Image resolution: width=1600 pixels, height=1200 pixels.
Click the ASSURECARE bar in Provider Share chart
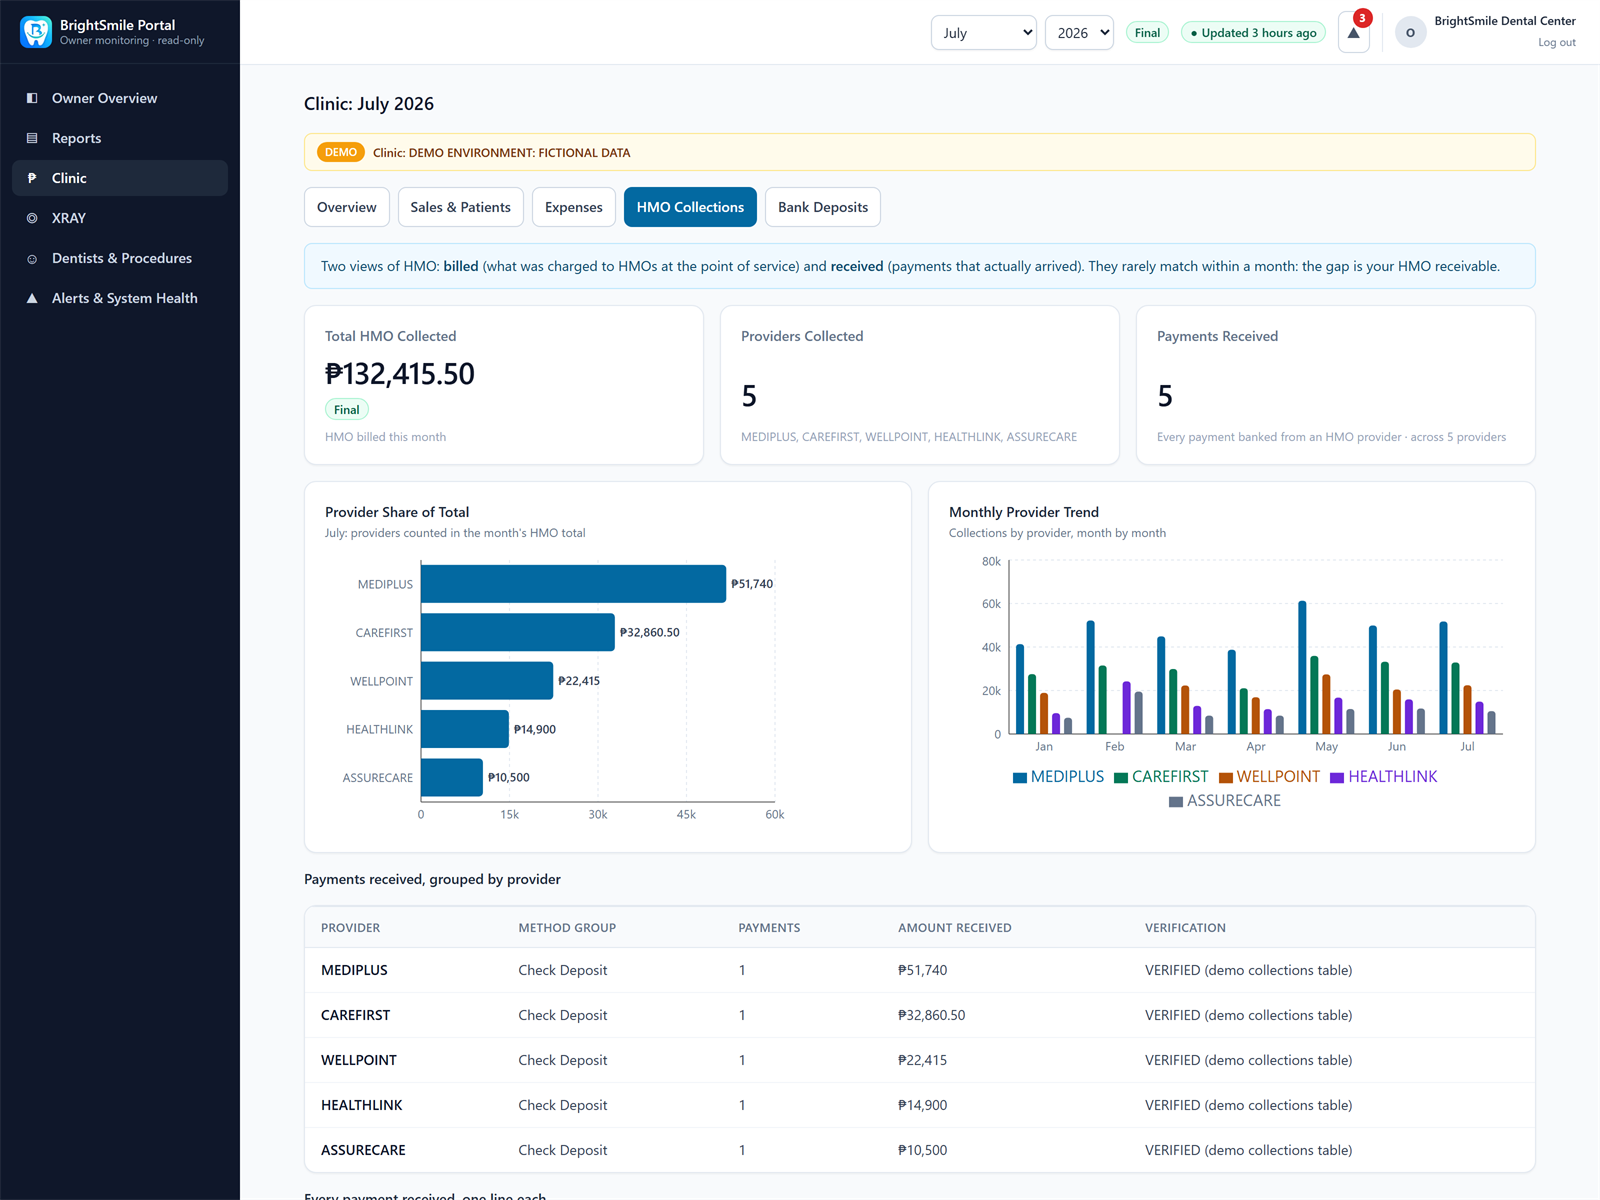[x=452, y=778]
